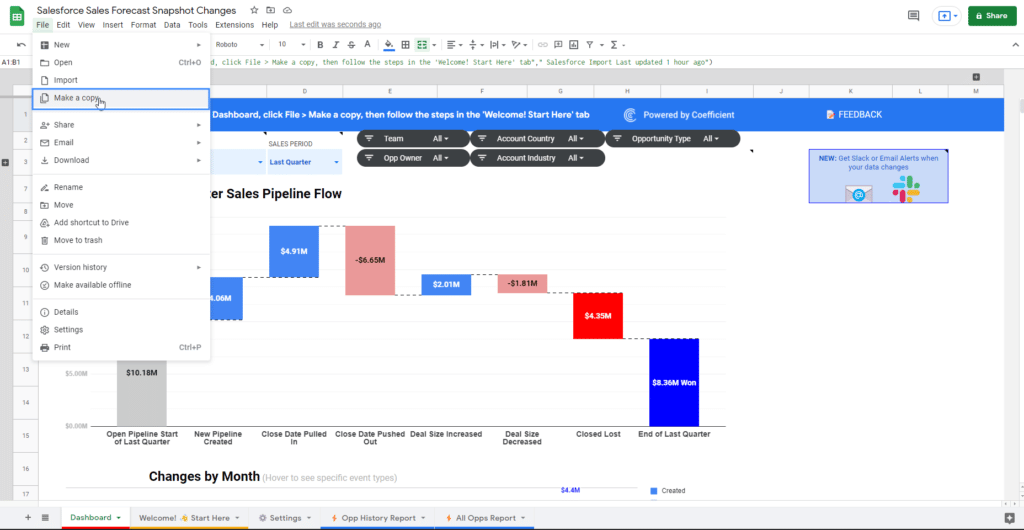Click the move-to-folder icon beside the title
1024x530 pixels.
point(270,11)
